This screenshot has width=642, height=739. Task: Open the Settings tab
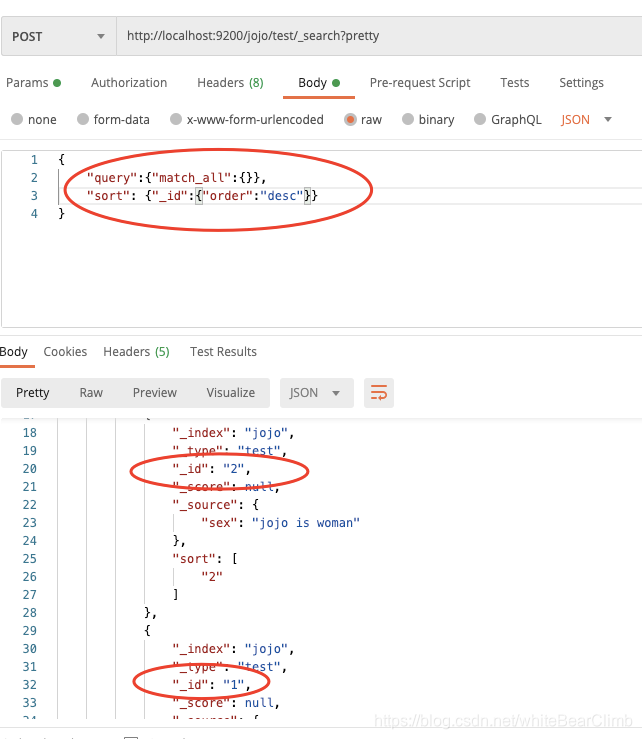(581, 82)
